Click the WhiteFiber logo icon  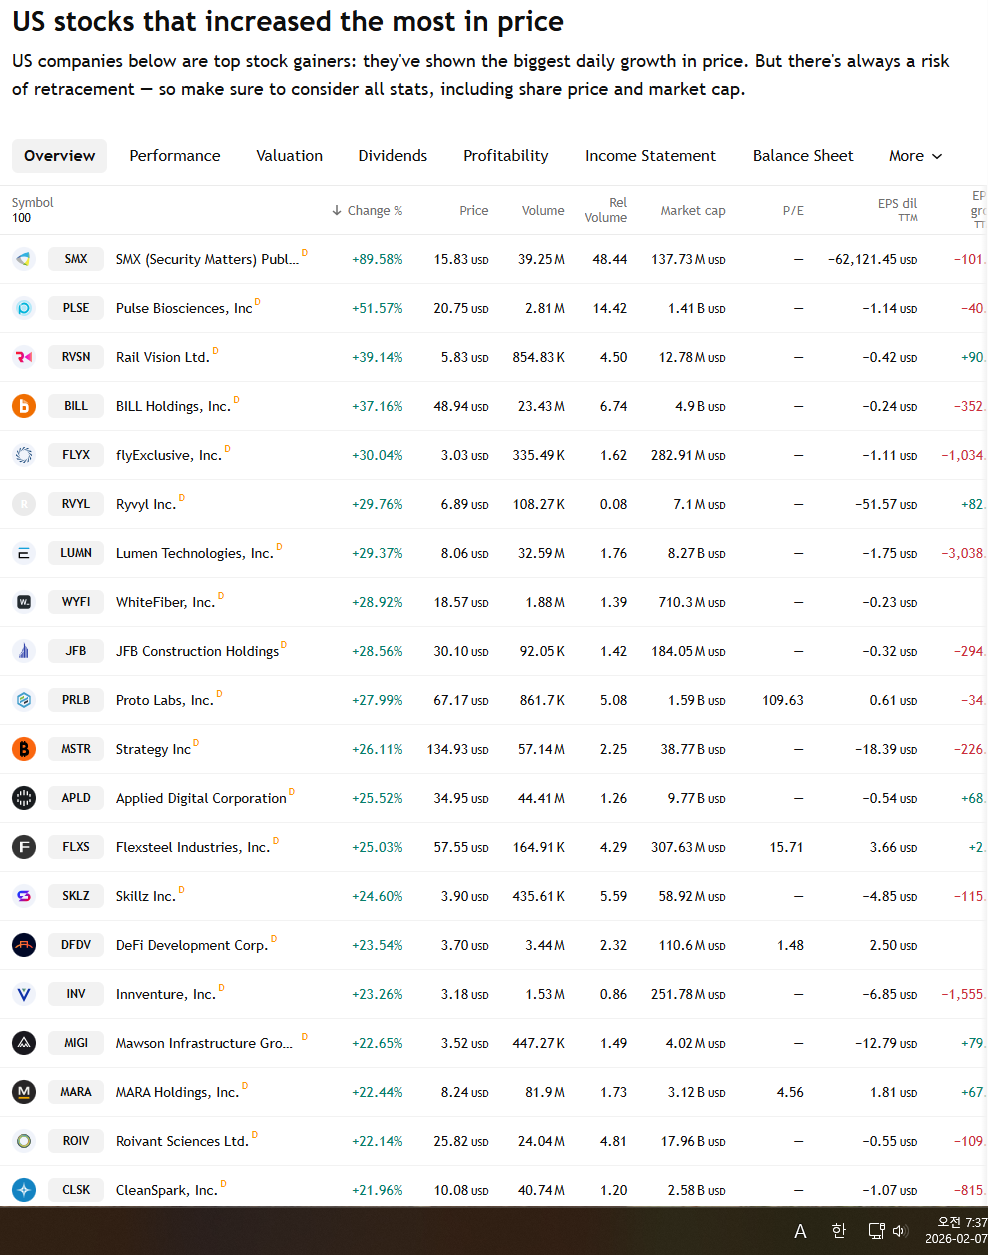(24, 602)
